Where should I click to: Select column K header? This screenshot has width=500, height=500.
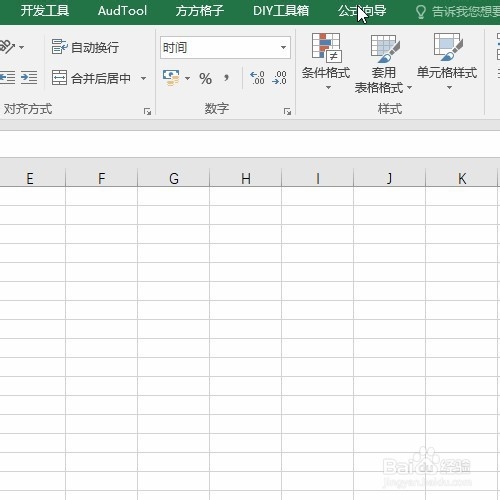tap(462, 178)
